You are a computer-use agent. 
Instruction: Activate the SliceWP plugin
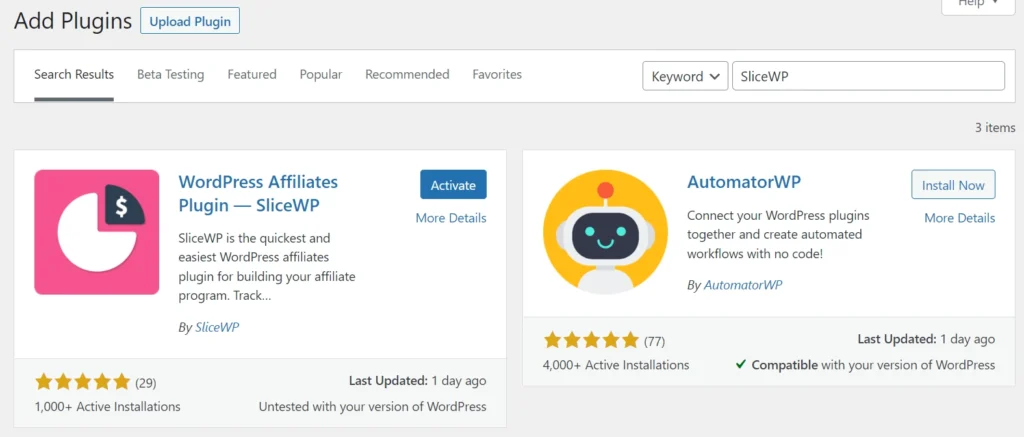pyautogui.click(x=453, y=185)
